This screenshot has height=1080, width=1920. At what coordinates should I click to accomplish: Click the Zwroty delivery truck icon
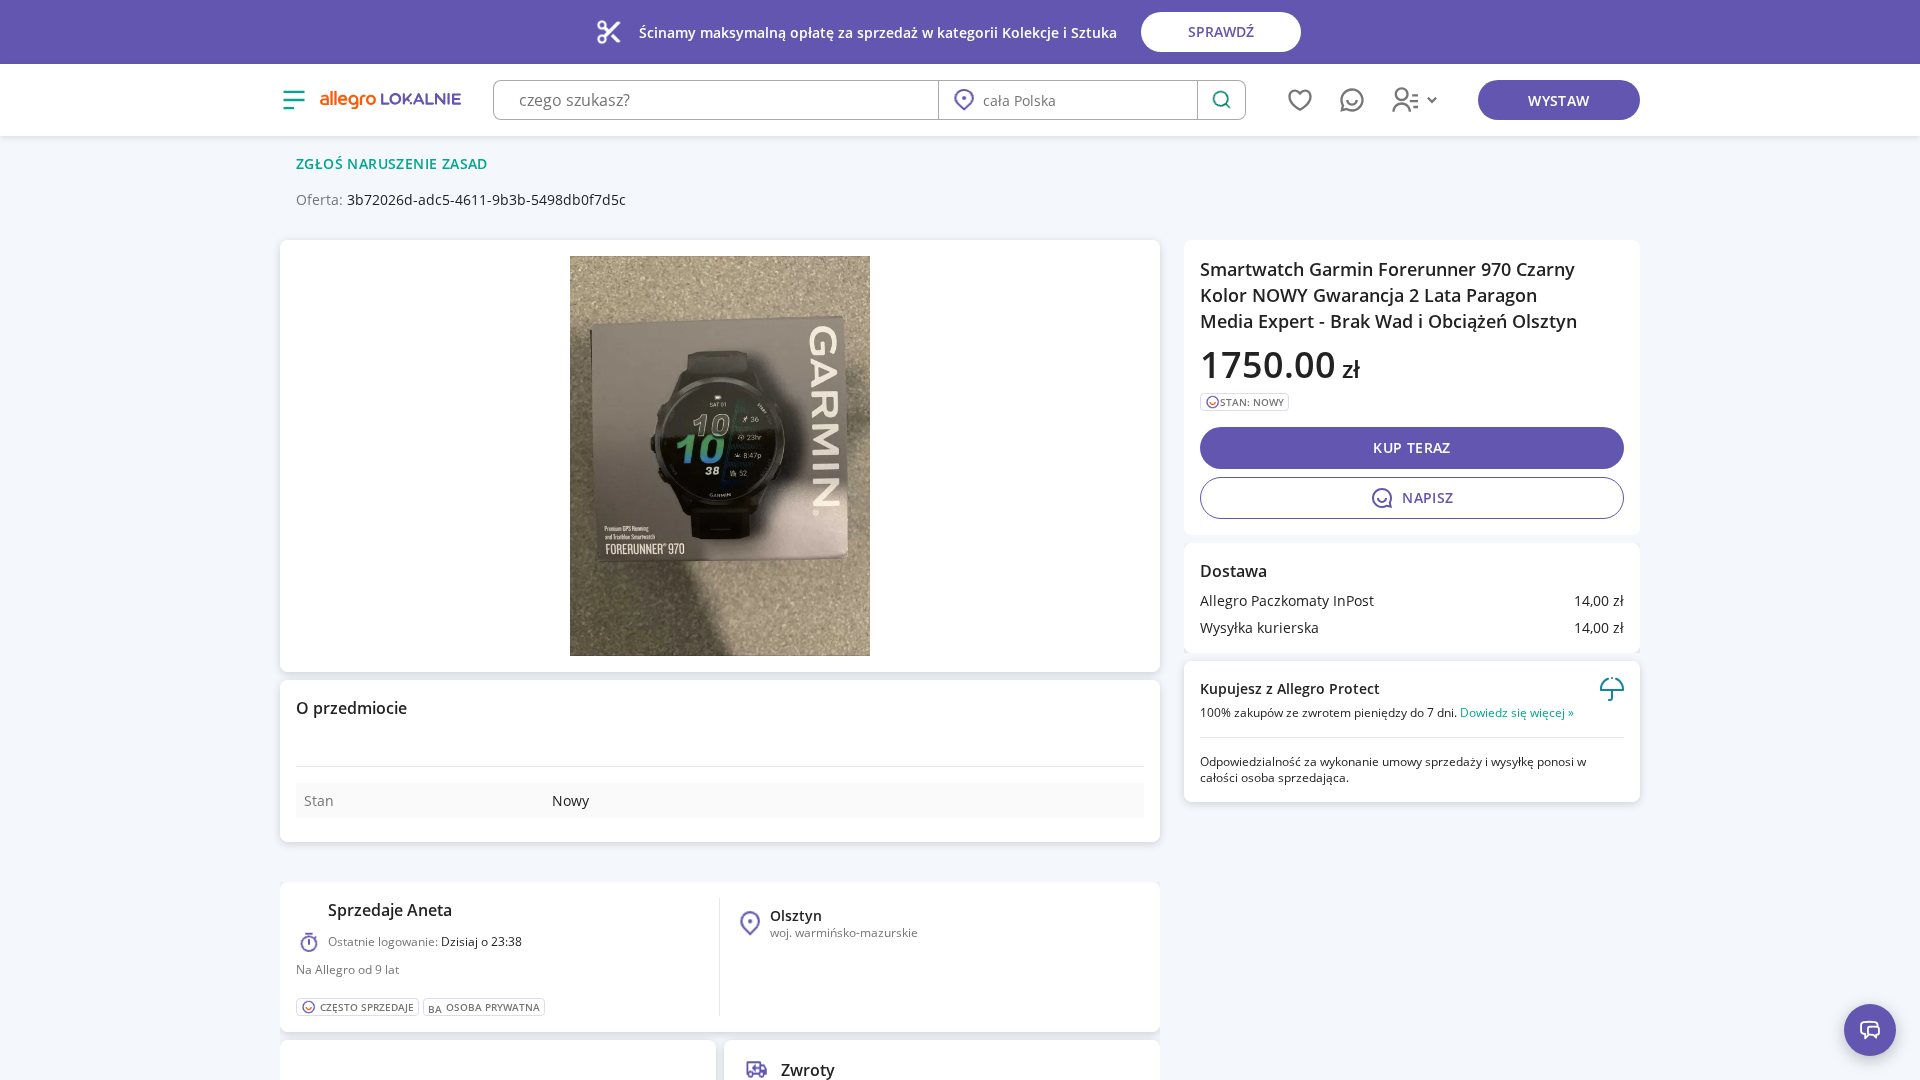coord(757,1070)
